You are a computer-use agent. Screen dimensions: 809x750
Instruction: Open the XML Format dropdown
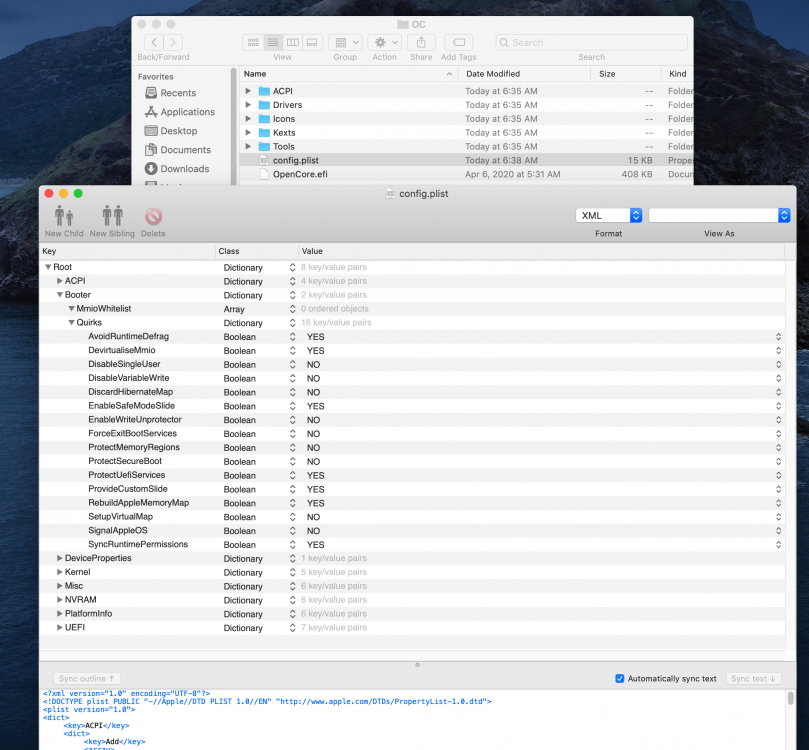(609, 216)
